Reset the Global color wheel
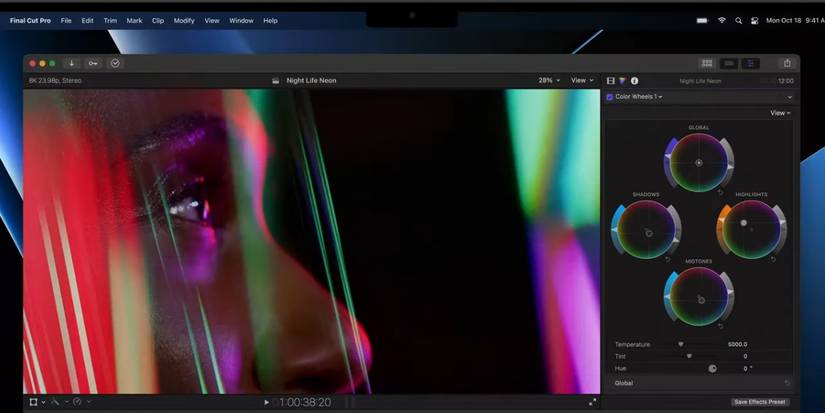This screenshot has width=825, height=413. [x=720, y=192]
